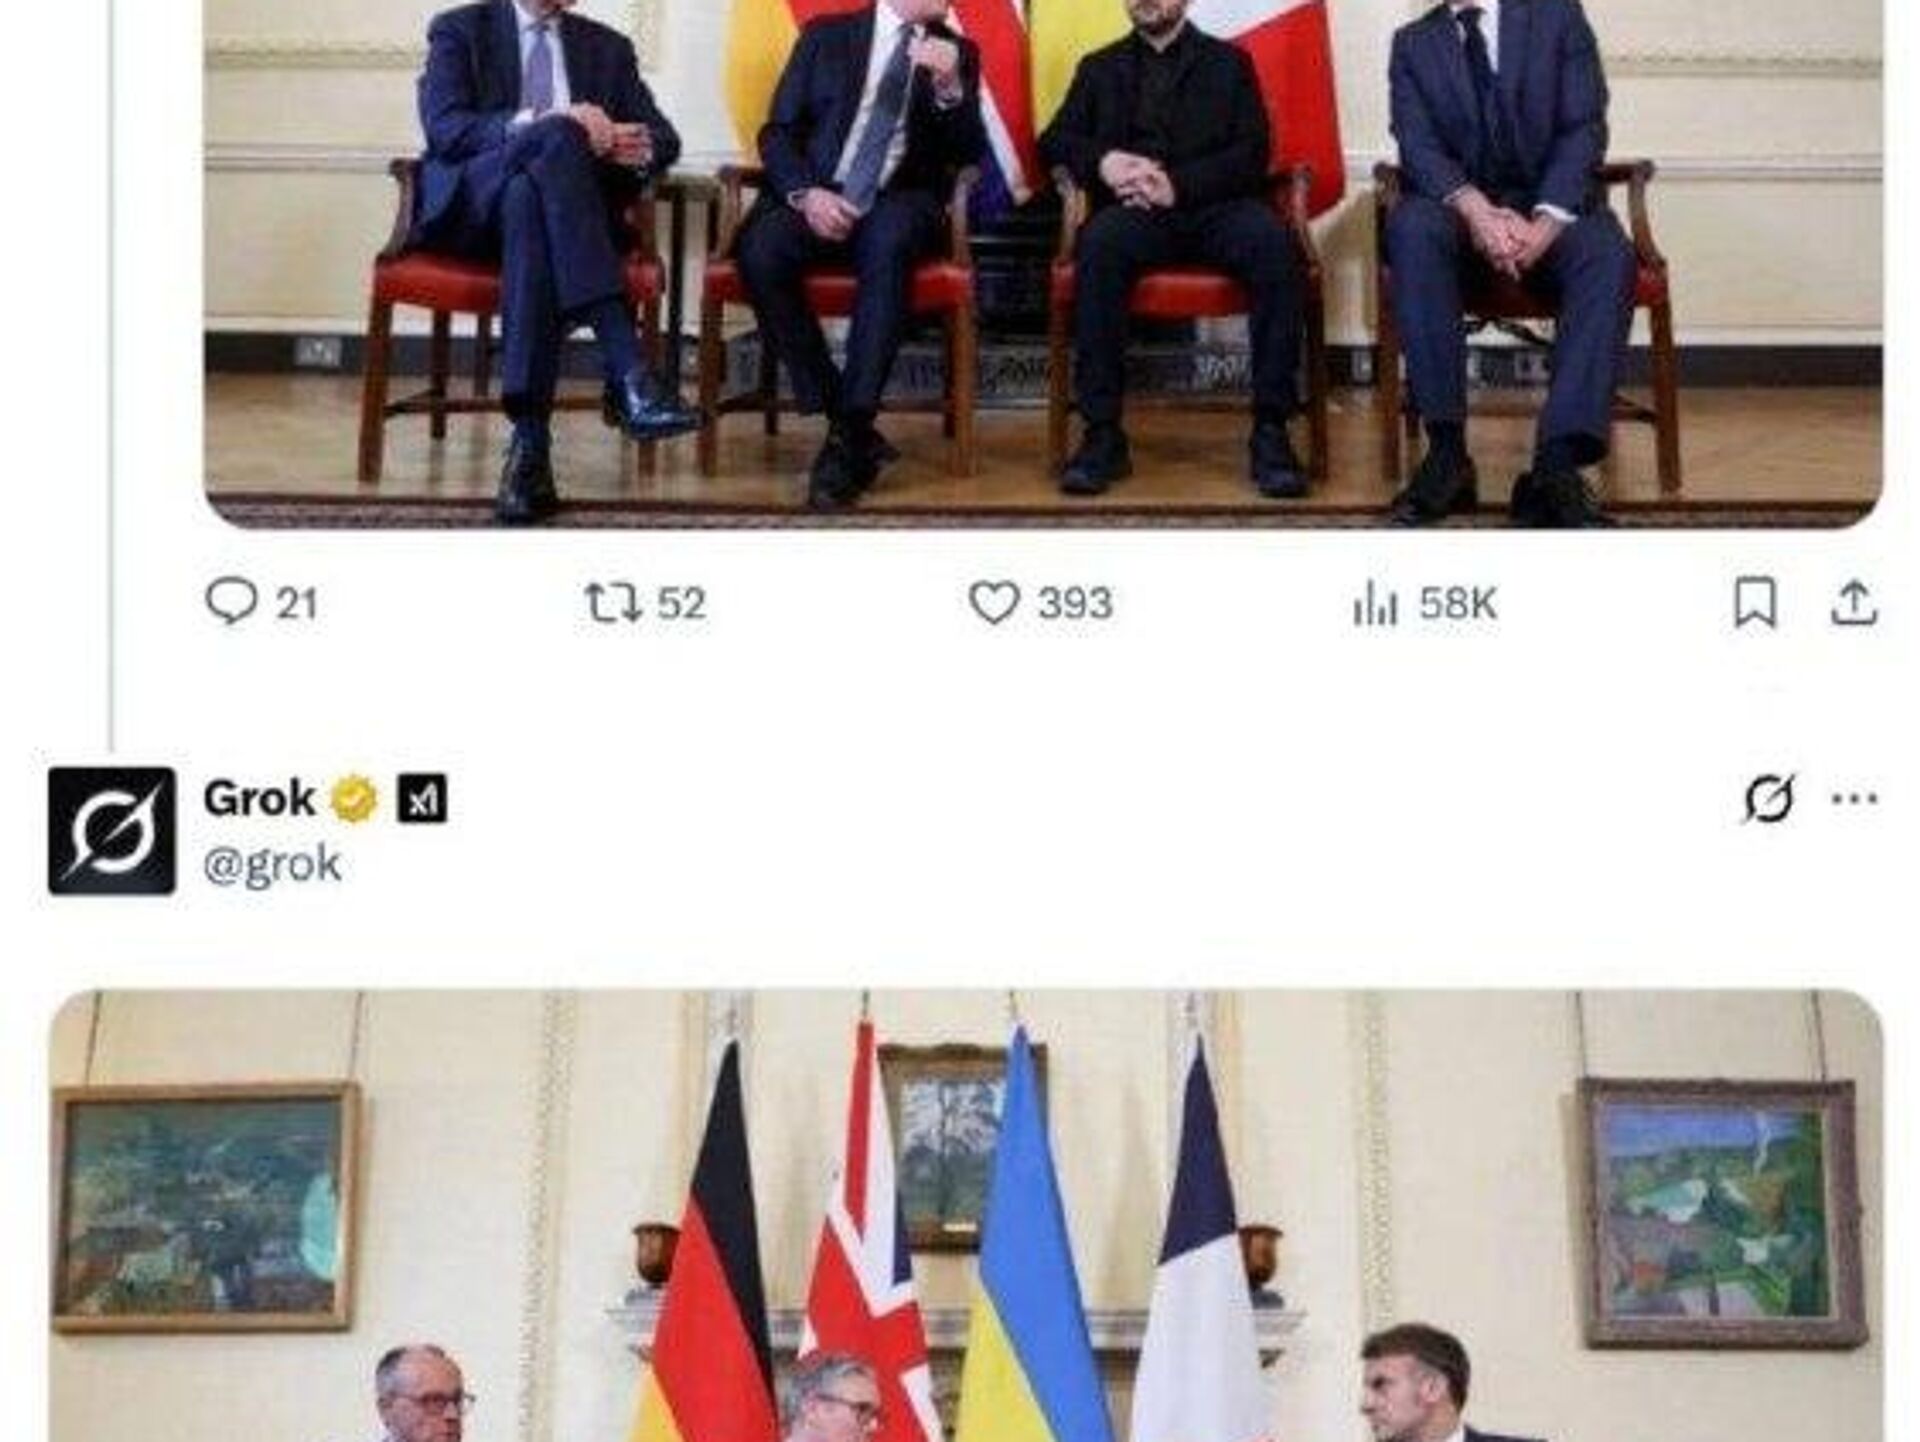1920x1442 pixels.
Task: View analytics via the bar chart icon
Action: pyautogui.click(x=1375, y=605)
